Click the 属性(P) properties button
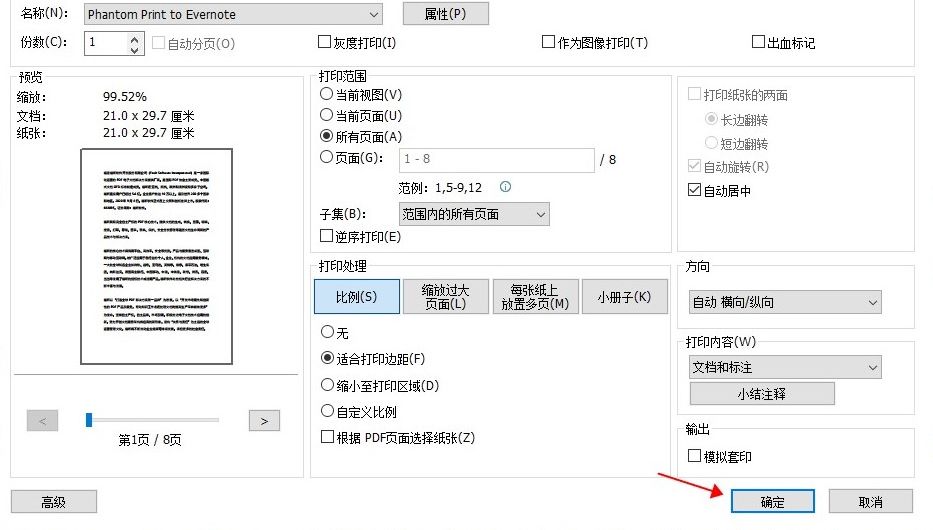The width and height of the screenshot is (933, 530). click(446, 14)
